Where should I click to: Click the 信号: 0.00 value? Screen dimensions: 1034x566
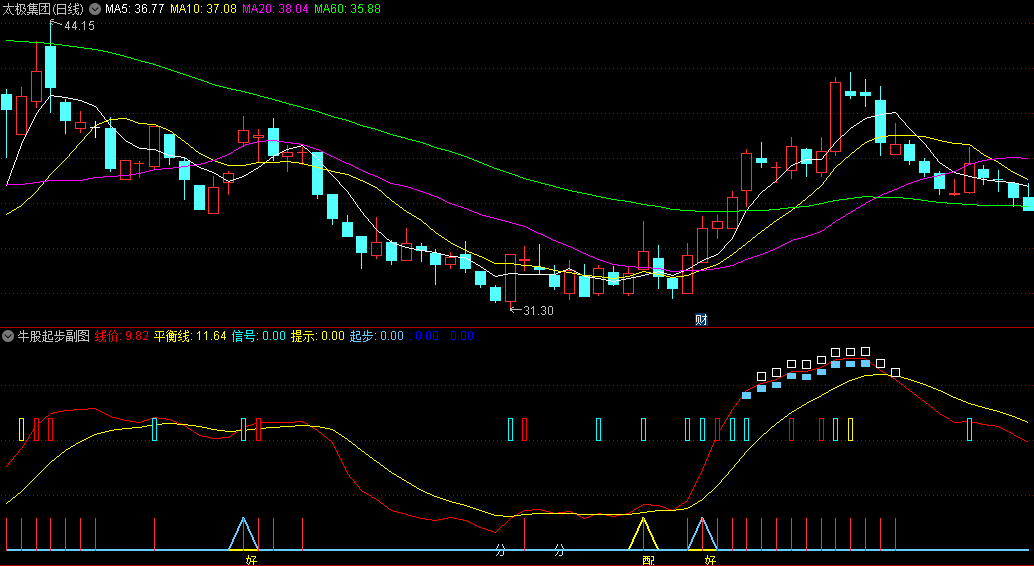click(x=258, y=336)
